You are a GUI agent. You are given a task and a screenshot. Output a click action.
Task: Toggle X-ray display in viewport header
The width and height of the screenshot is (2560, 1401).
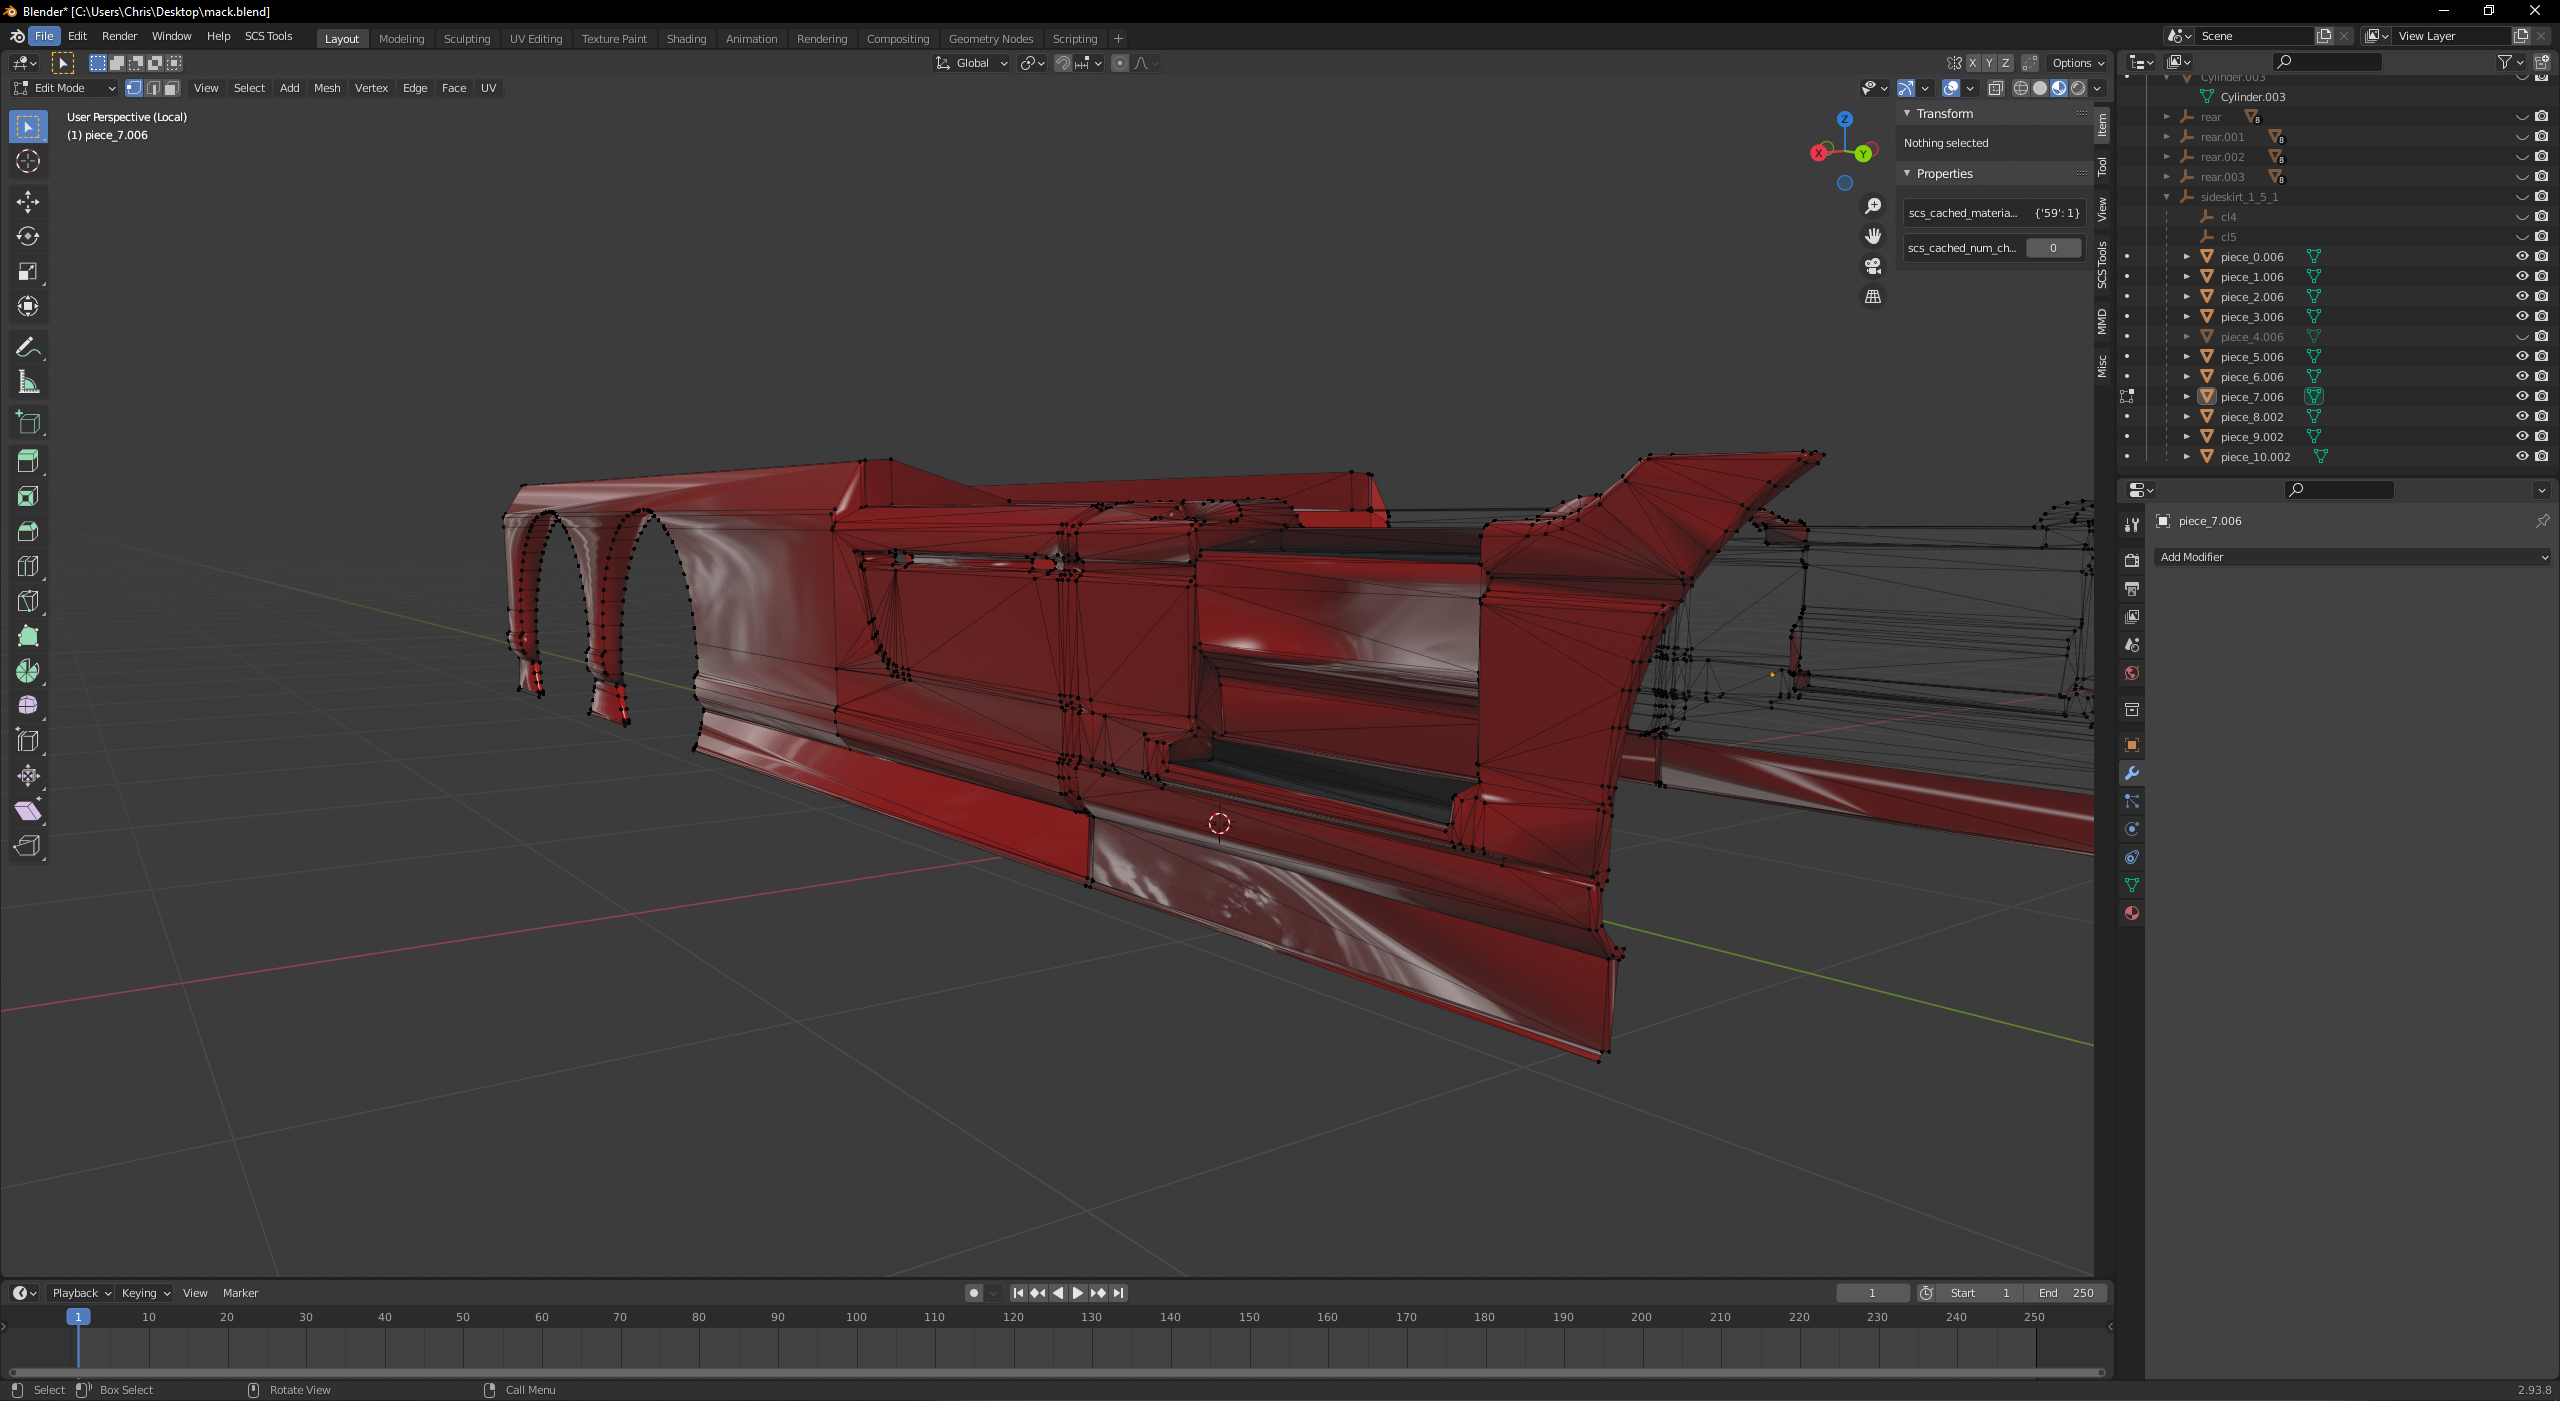pyautogui.click(x=1995, y=88)
